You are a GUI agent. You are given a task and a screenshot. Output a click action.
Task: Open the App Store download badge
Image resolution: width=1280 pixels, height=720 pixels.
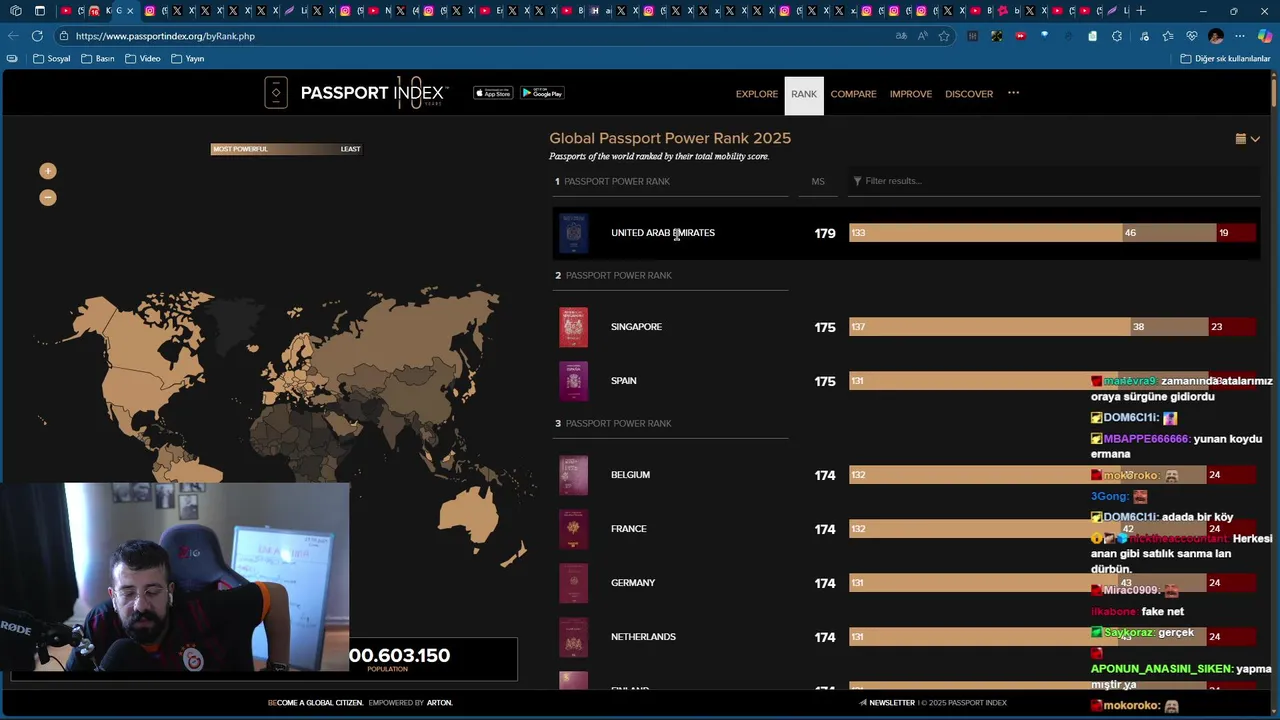tap(493, 93)
